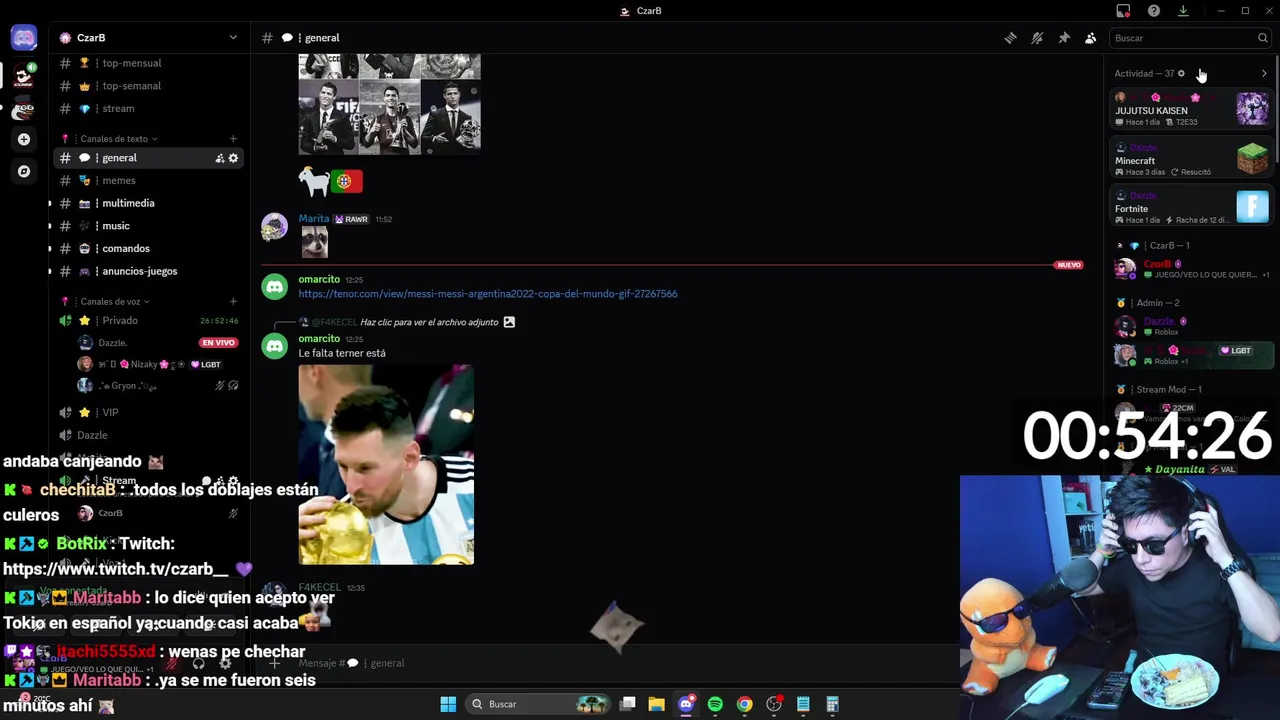Toggle member list icon in header

tap(1091, 38)
